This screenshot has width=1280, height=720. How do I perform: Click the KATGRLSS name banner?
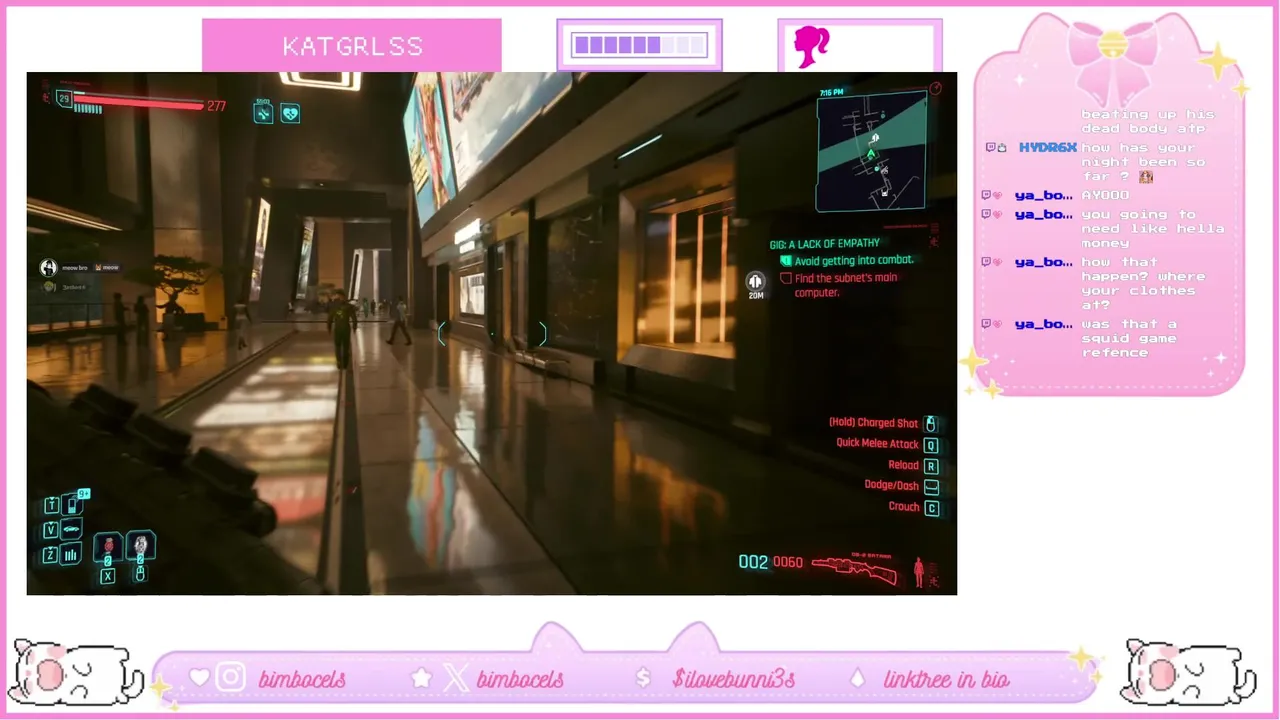[x=352, y=46]
